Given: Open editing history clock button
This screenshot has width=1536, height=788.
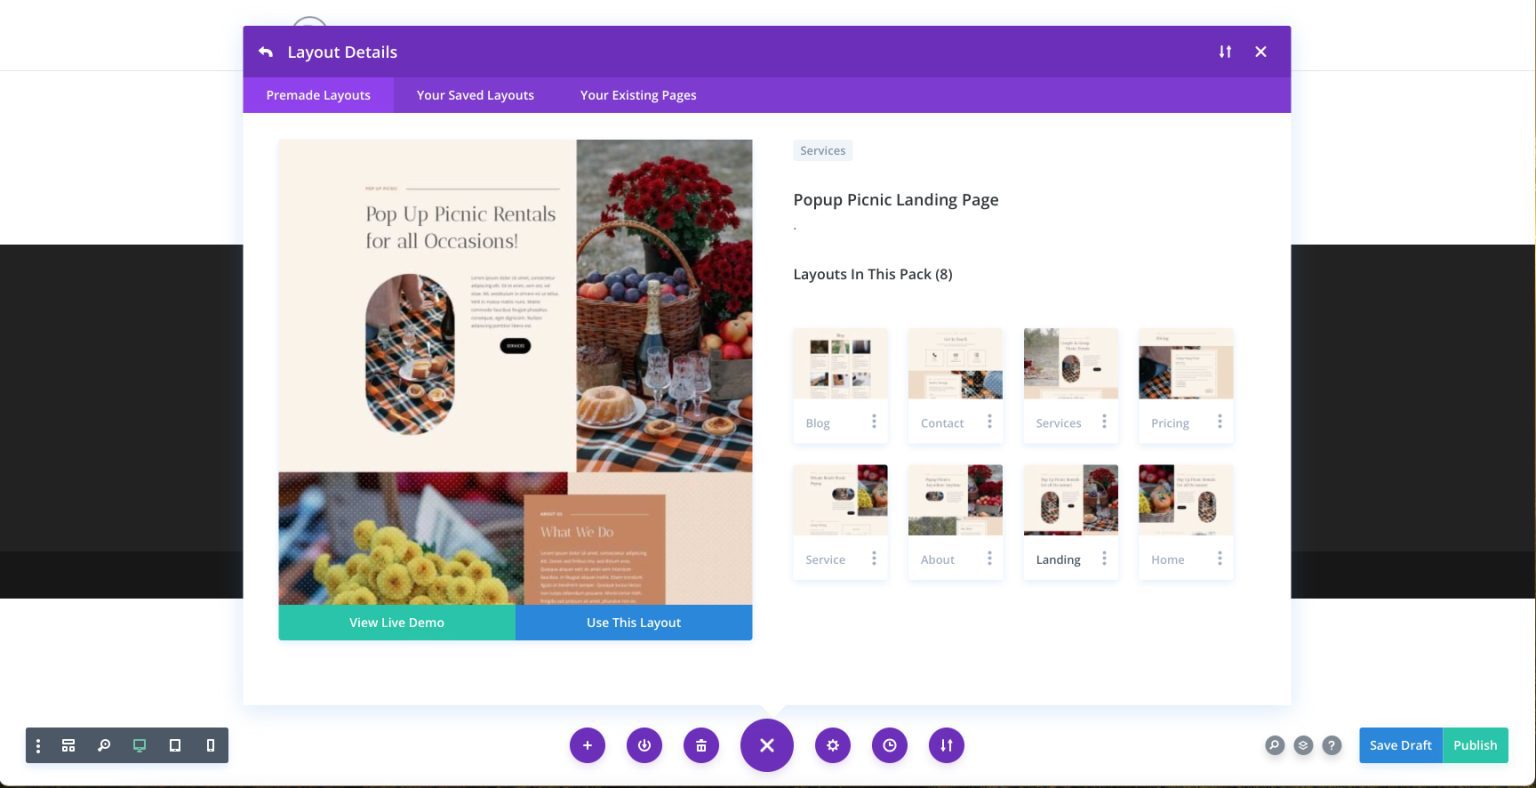Looking at the screenshot, I should 889,745.
